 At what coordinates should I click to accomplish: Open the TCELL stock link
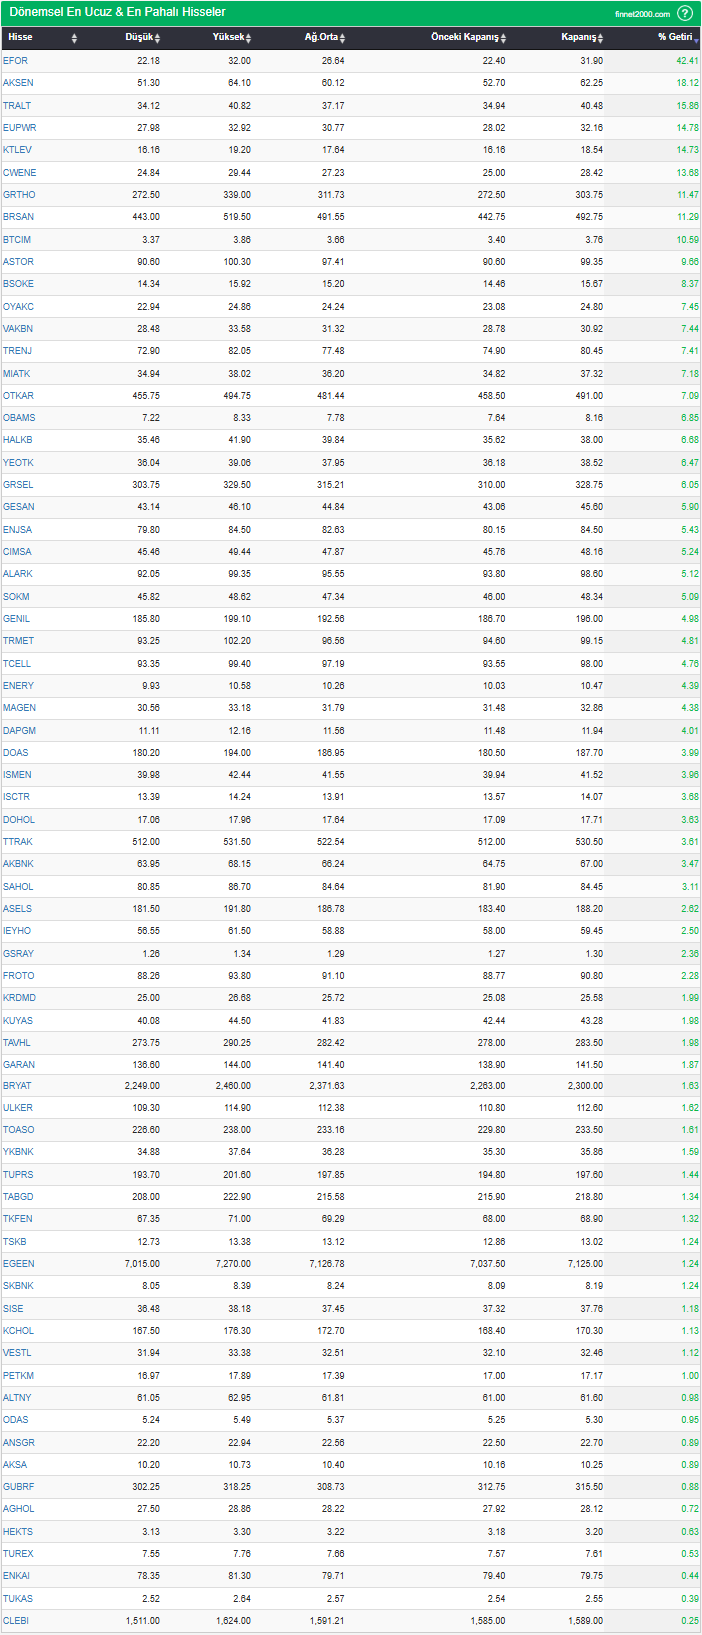[x=17, y=664]
